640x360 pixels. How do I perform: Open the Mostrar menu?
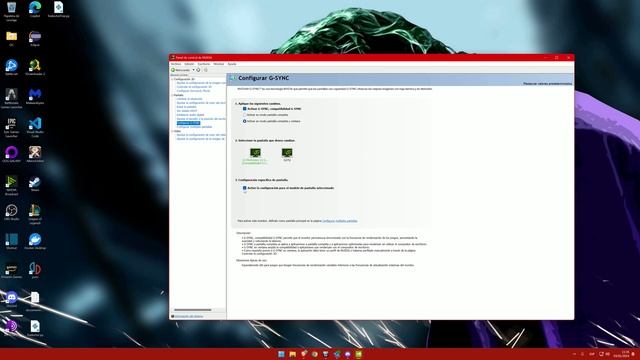(219, 64)
